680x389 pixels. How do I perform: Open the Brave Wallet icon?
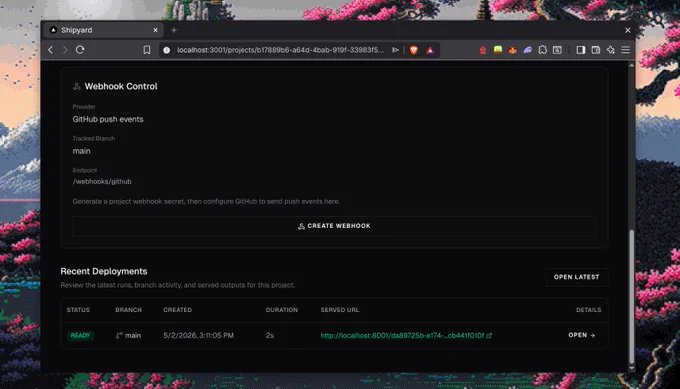click(596, 50)
